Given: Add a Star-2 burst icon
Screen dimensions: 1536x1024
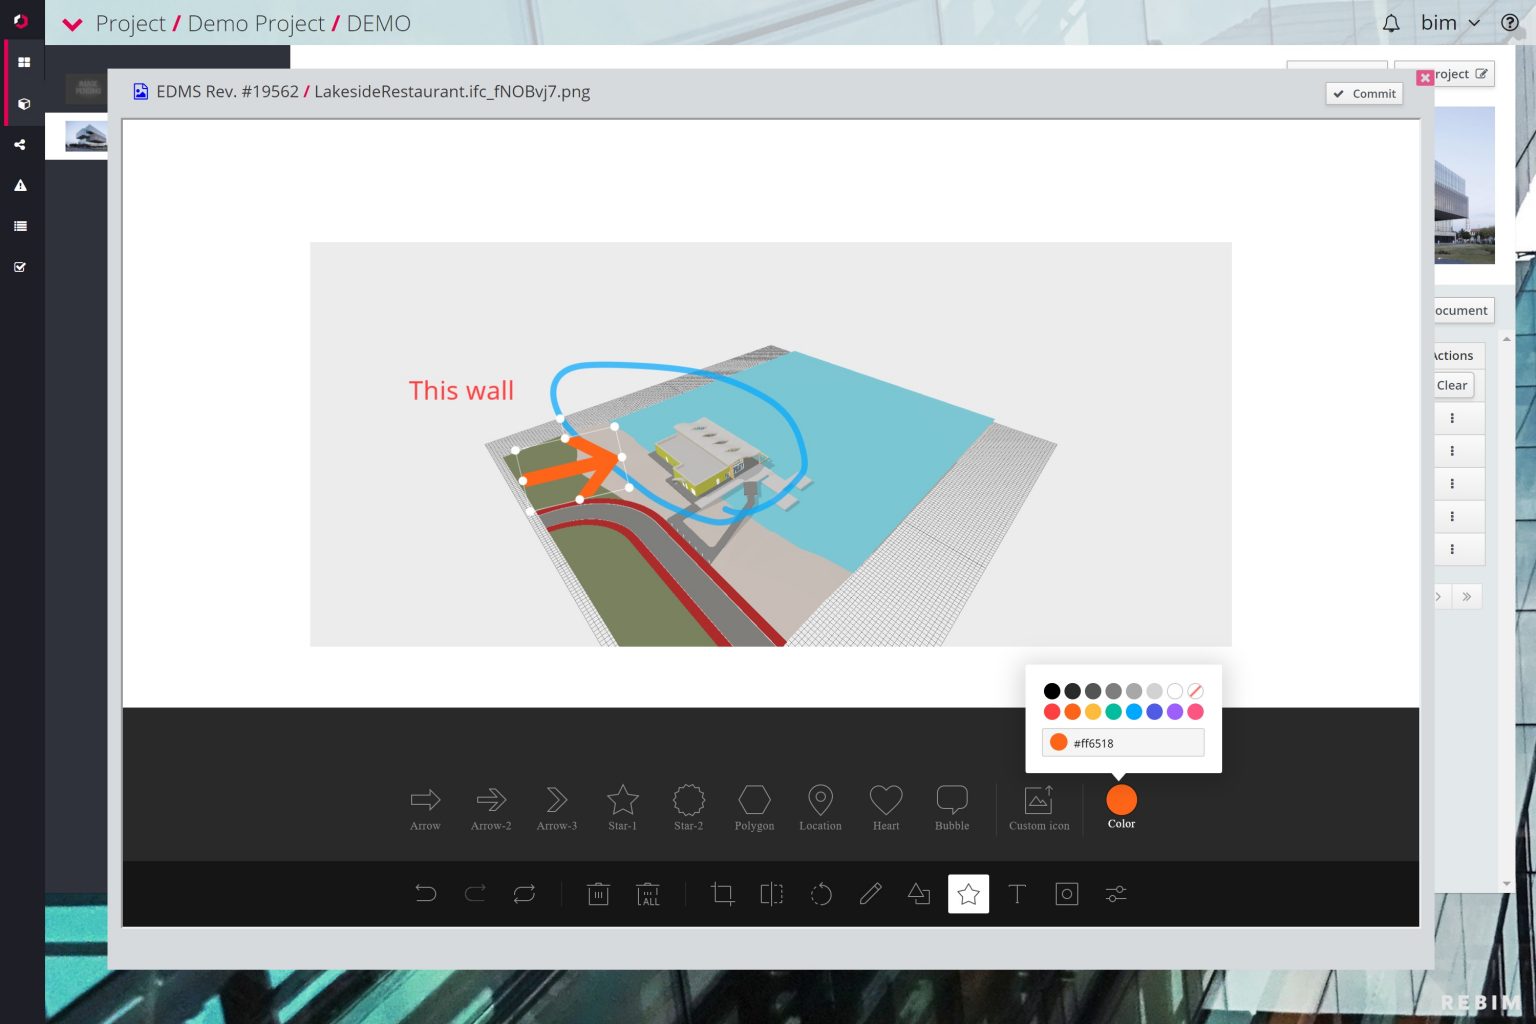Looking at the screenshot, I should [x=688, y=808].
